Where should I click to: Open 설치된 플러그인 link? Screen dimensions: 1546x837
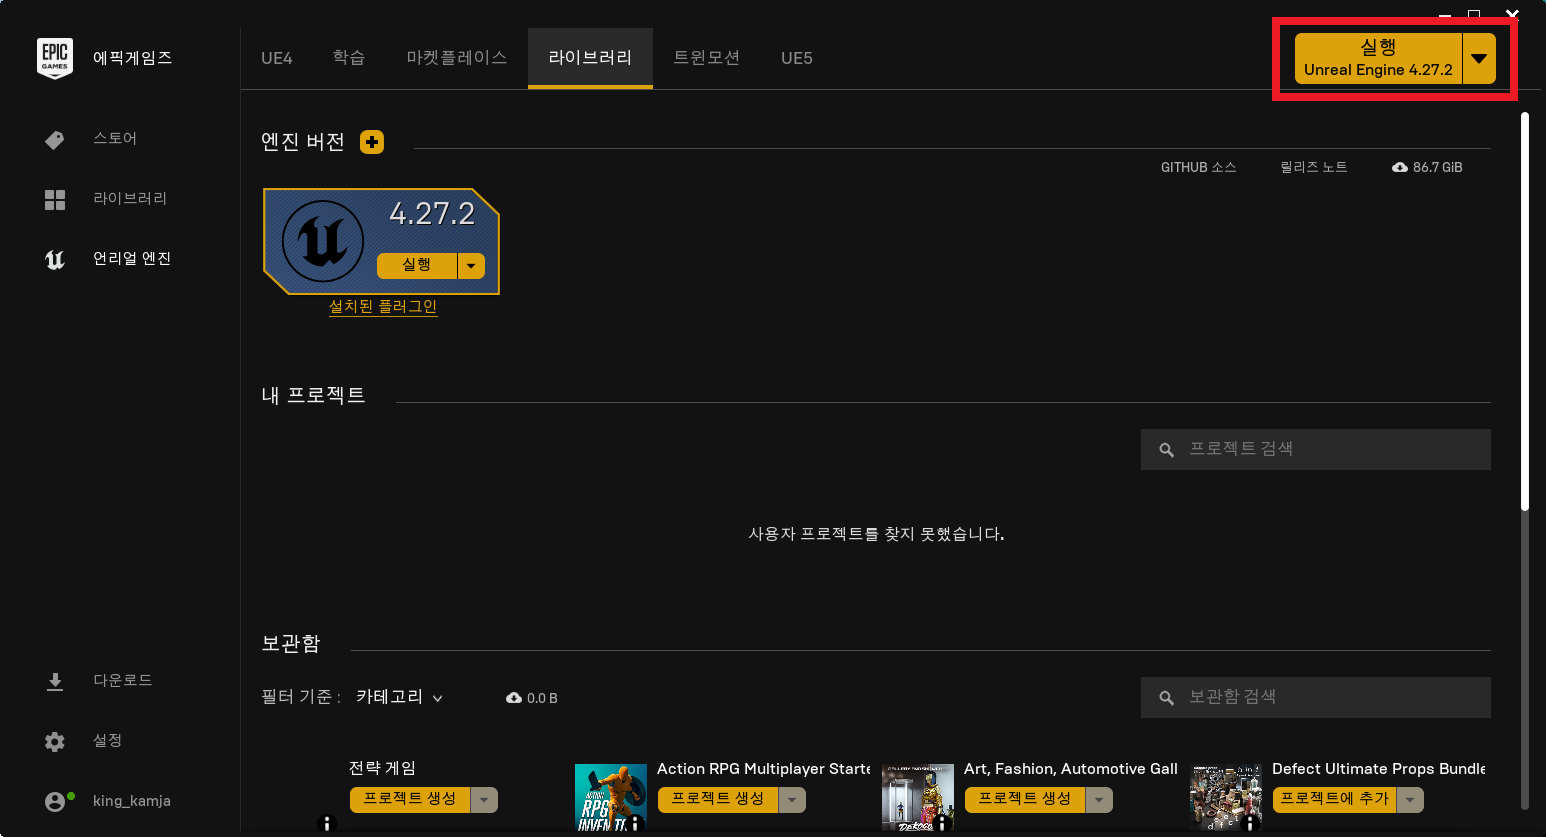(383, 306)
